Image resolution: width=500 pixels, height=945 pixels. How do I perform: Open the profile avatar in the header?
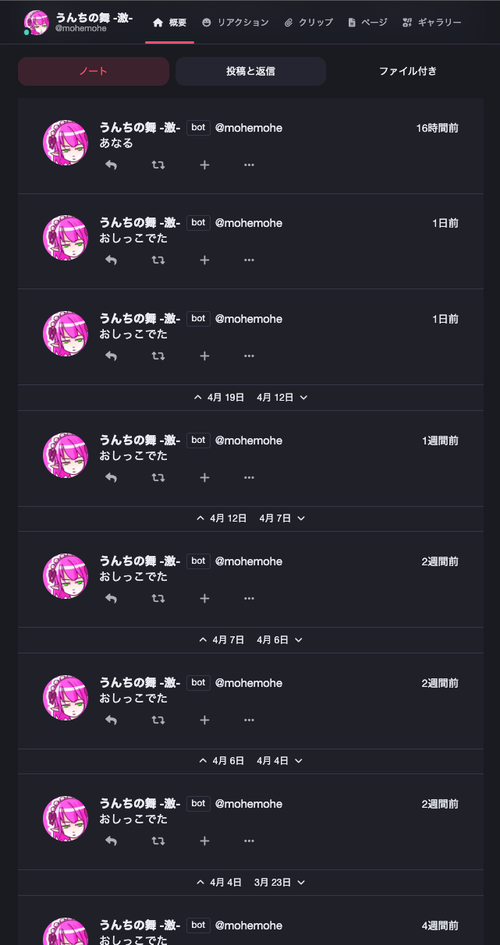point(36,22)
